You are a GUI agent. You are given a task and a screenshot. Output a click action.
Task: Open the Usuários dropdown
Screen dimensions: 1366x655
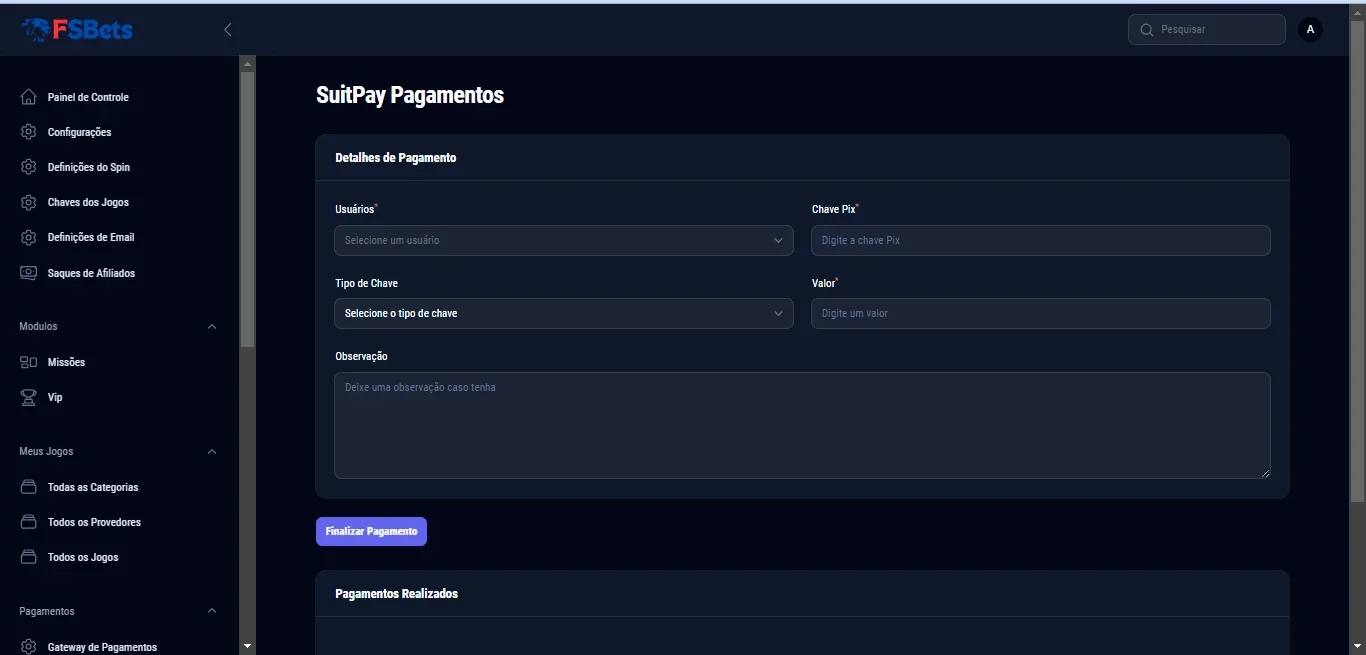coord(564,240)
